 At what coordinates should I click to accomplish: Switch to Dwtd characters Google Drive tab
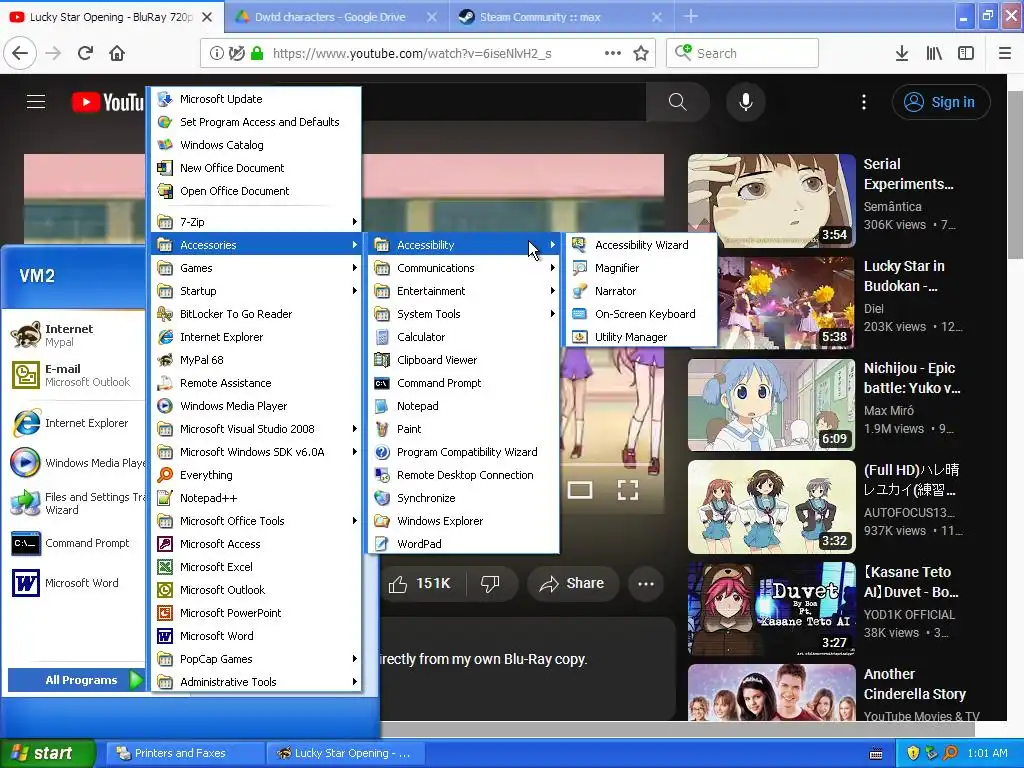coord(330,17)
